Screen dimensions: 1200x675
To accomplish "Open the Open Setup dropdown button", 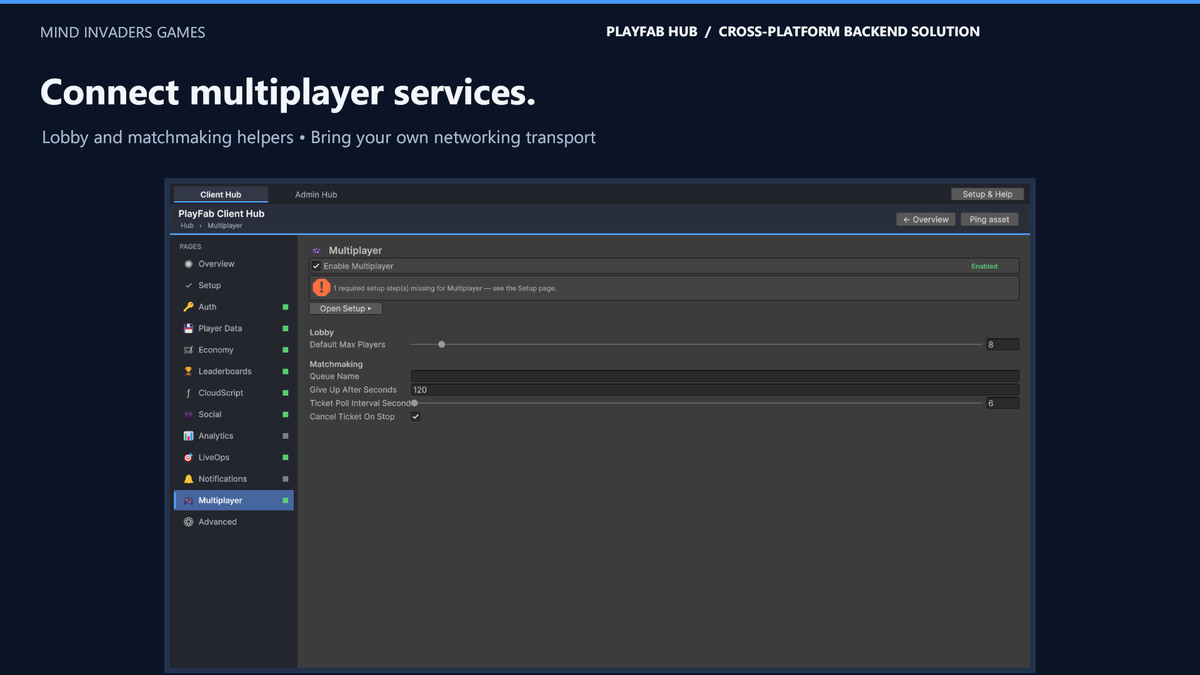I will pos(345,309).
